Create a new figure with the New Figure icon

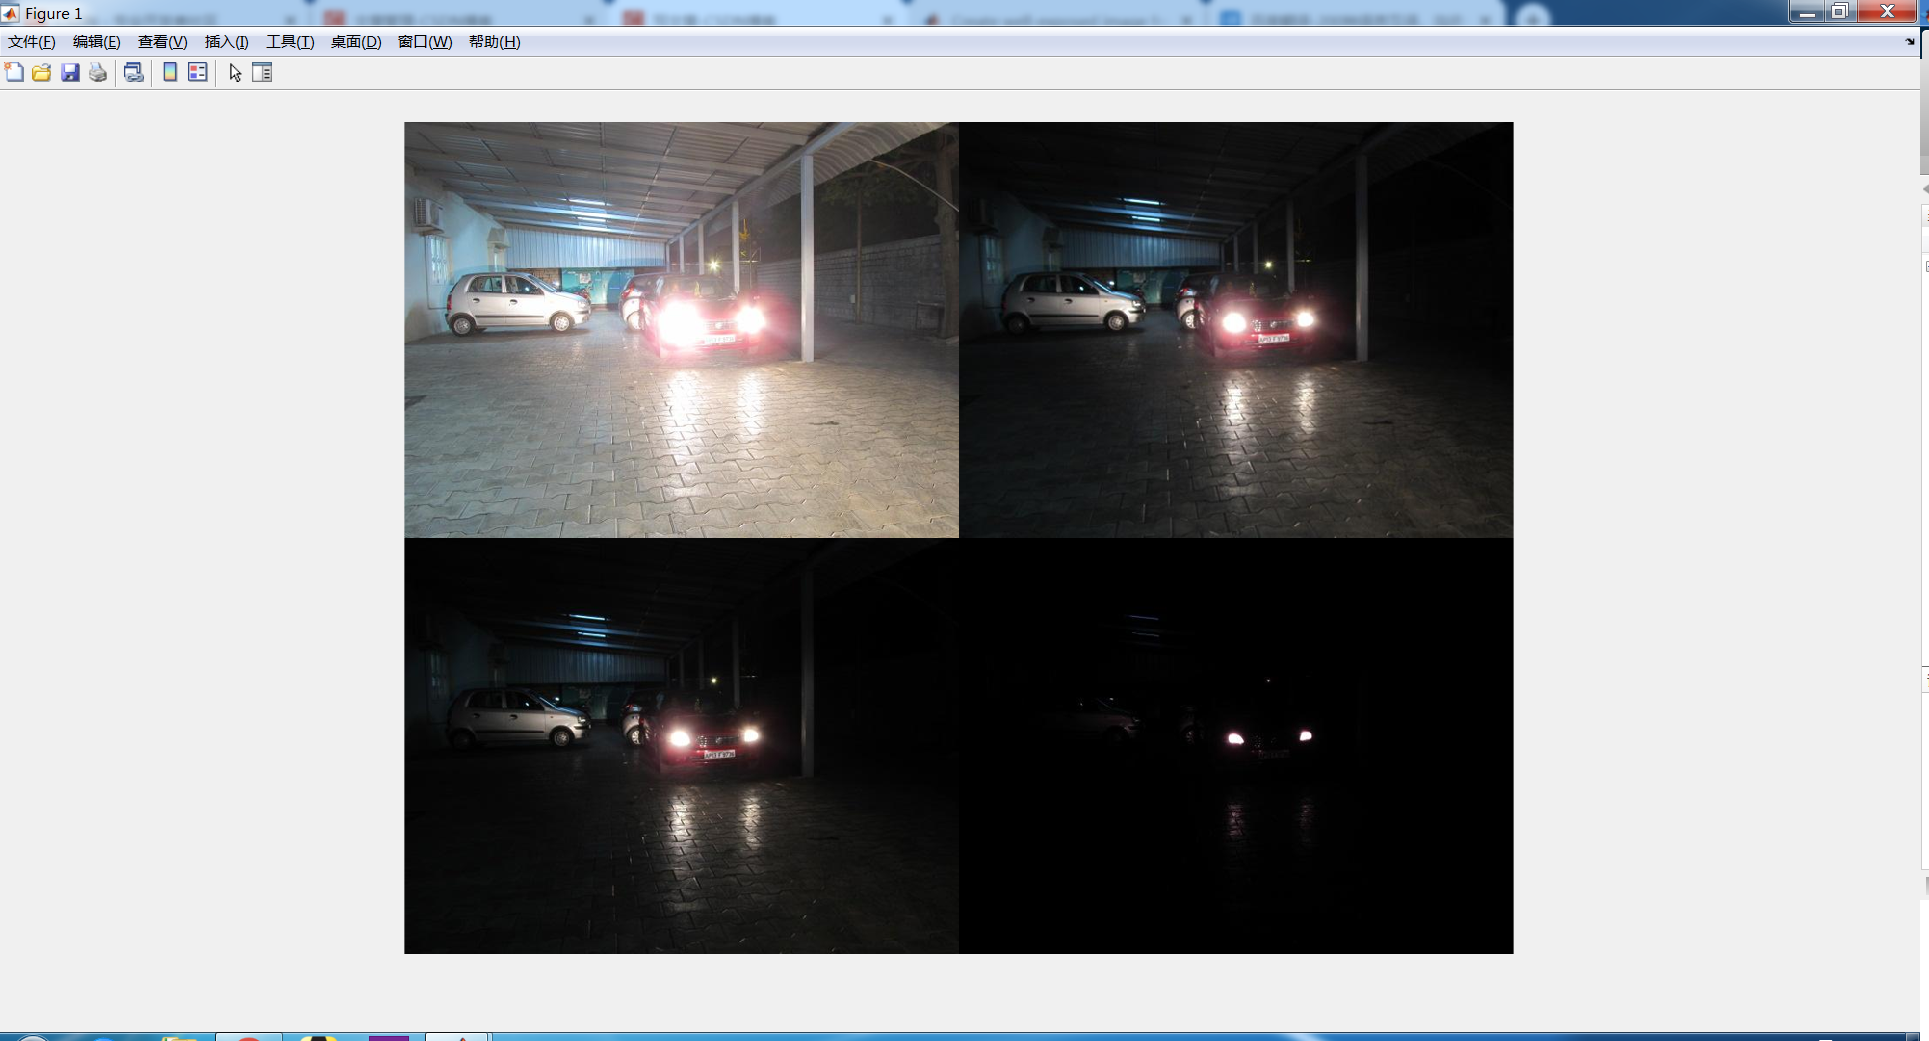click(x=14, y=72)
